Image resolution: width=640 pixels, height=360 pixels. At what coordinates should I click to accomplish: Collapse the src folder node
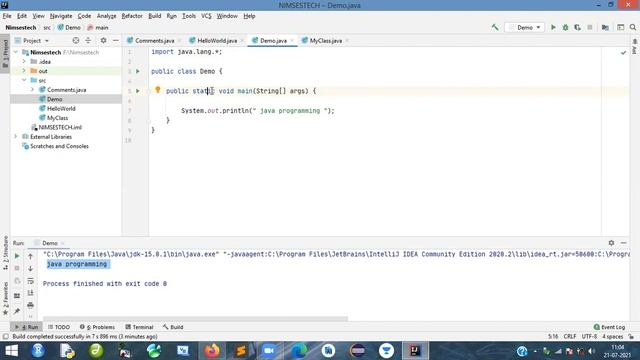pos(24,80)
